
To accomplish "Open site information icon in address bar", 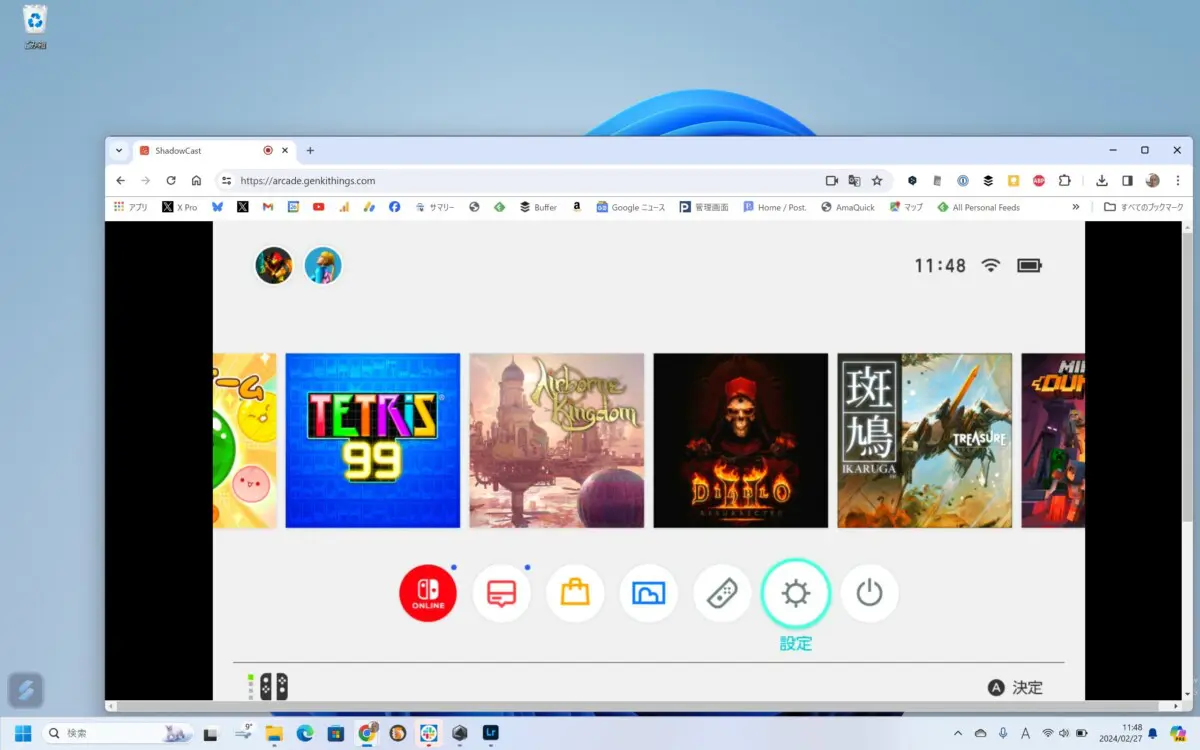I will click(x=227, y=181).
